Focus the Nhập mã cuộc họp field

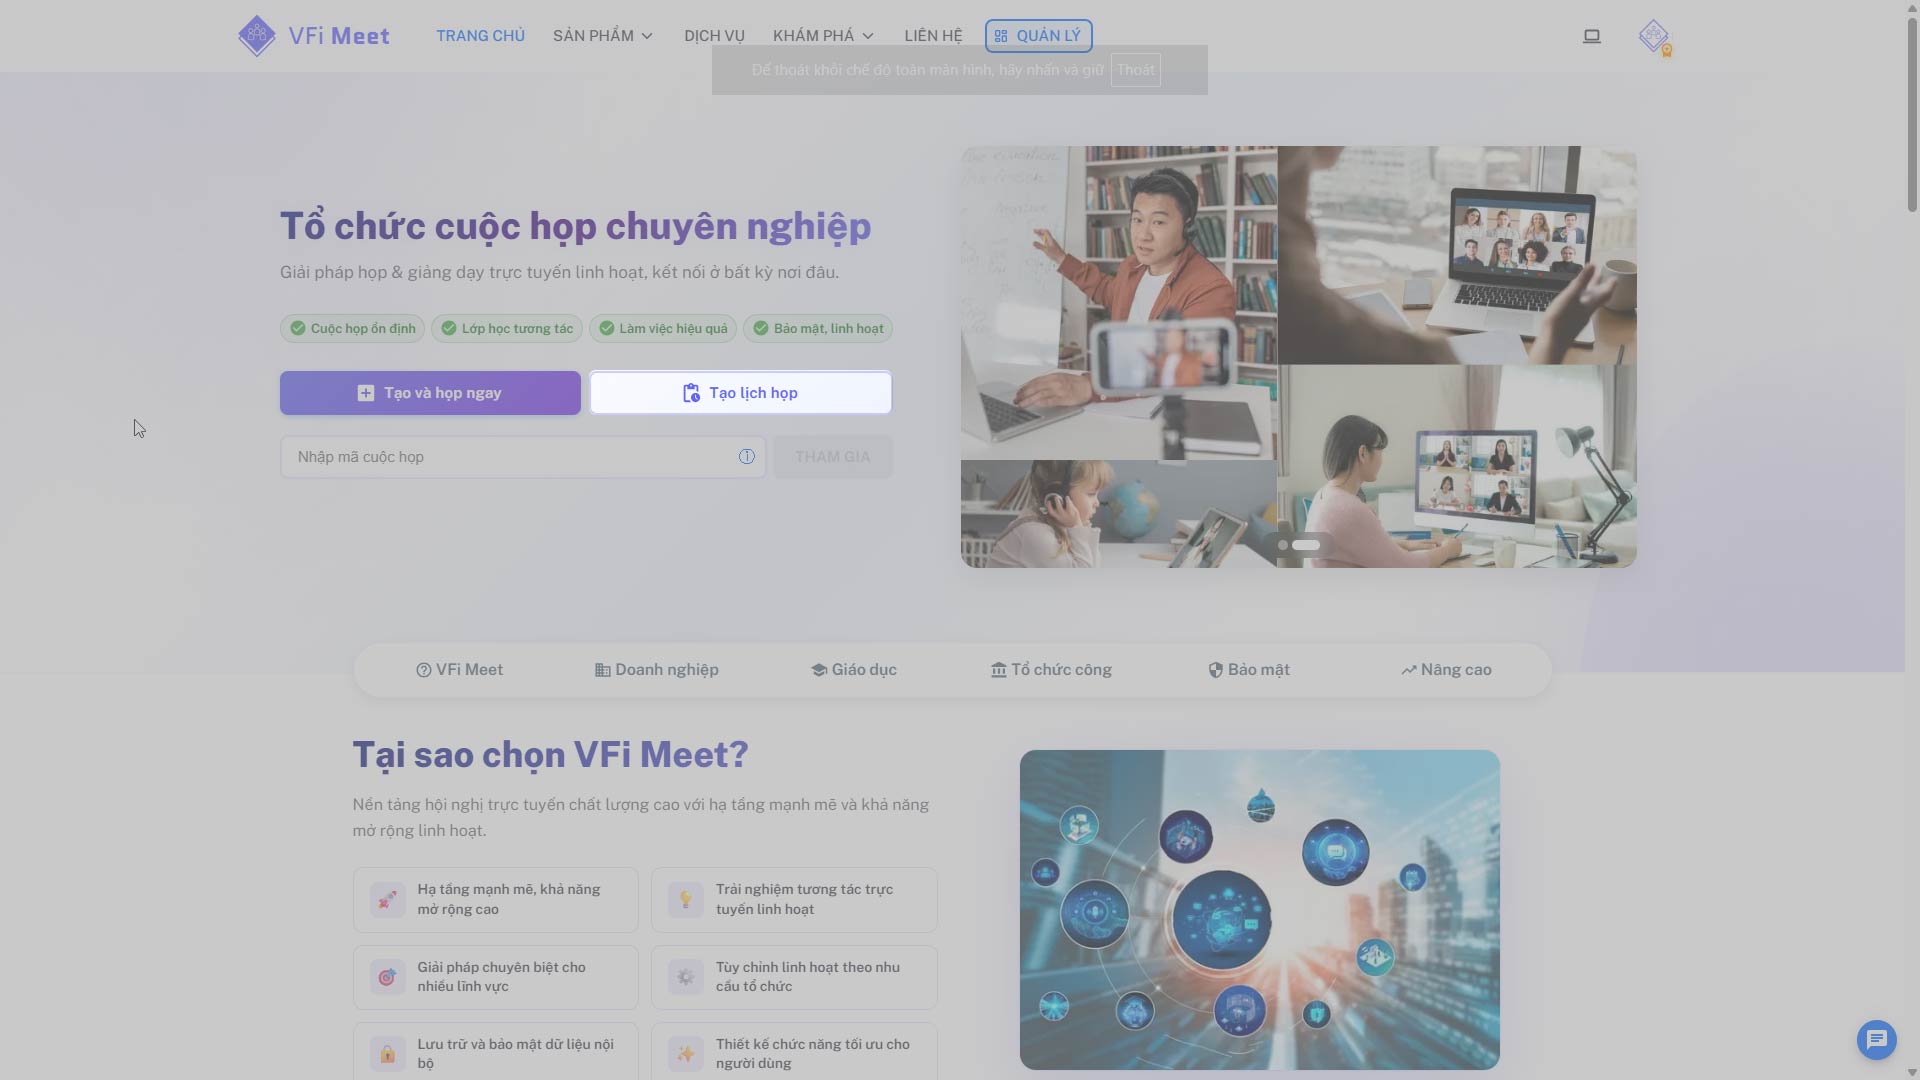coord(510,457)
